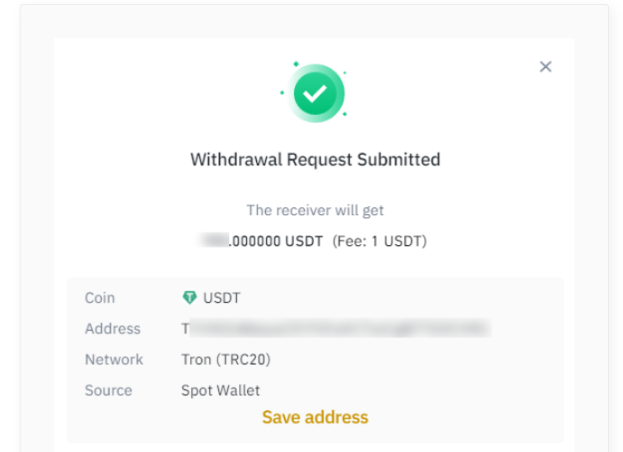Click "The receiver will get" text
The height and width of the screenshot is (452, 623).
point(315,211)
